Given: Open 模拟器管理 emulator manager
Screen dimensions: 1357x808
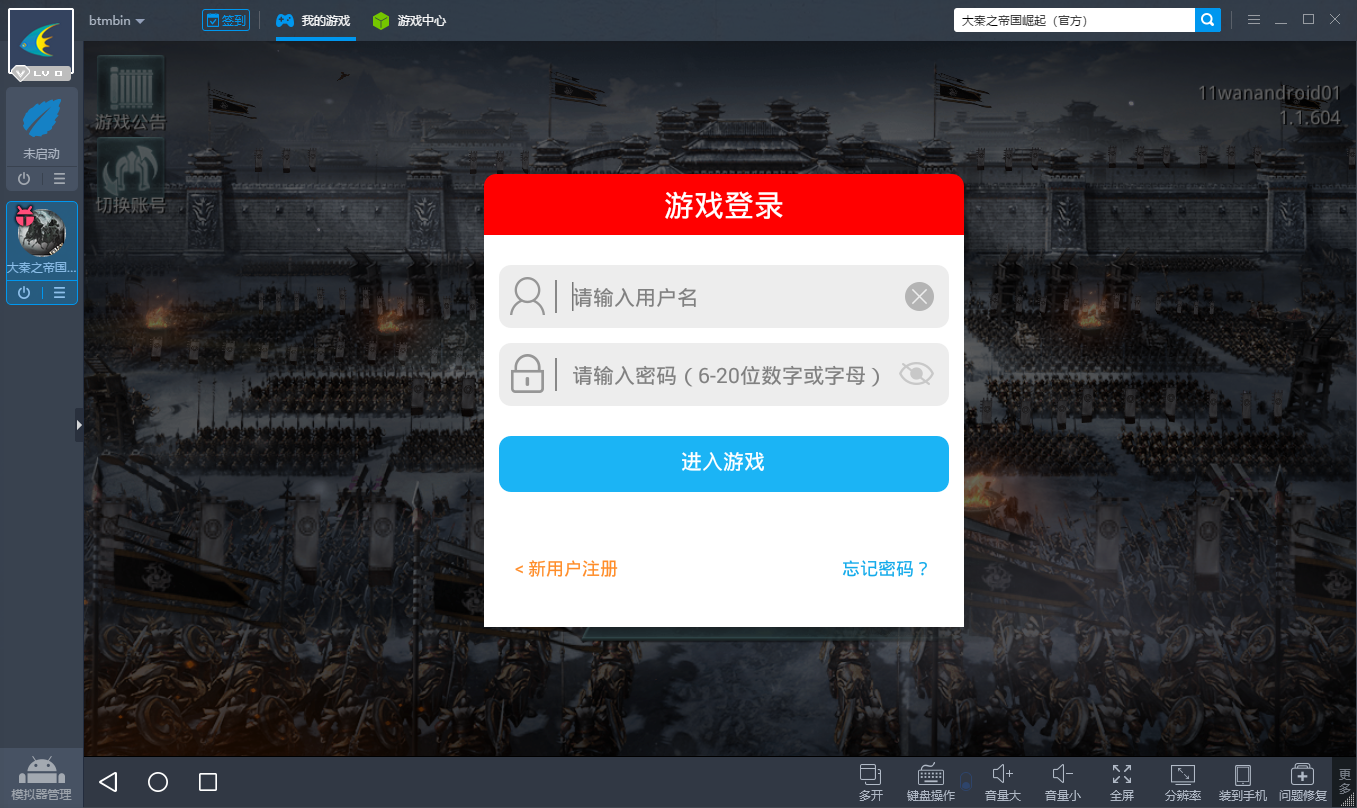Looking at the screenshot, I should pos(41,779).
